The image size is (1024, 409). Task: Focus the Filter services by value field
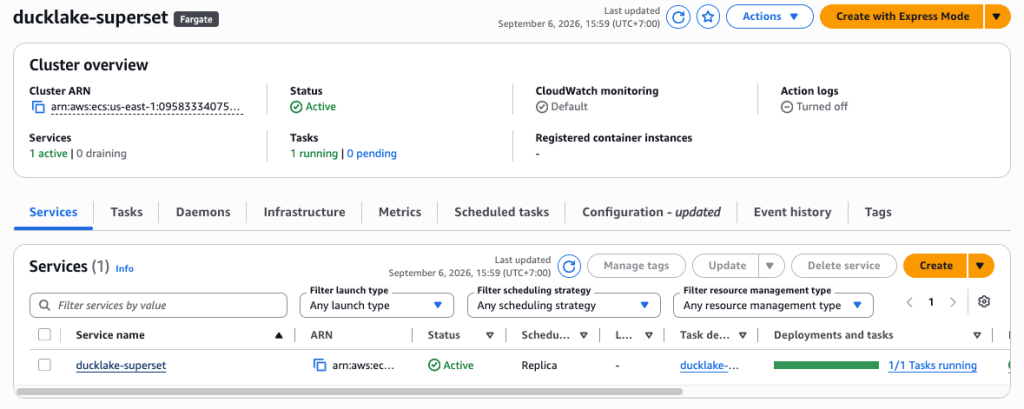click(159, 305)
